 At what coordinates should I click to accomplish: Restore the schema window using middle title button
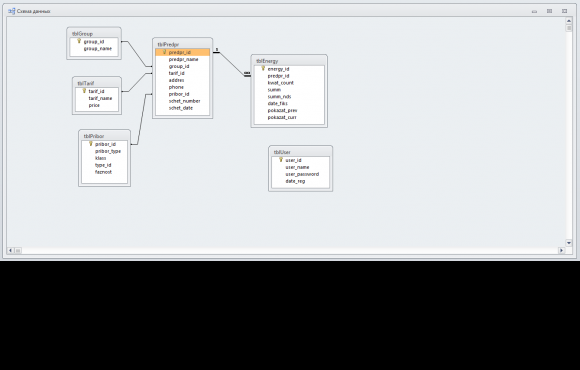550,11
